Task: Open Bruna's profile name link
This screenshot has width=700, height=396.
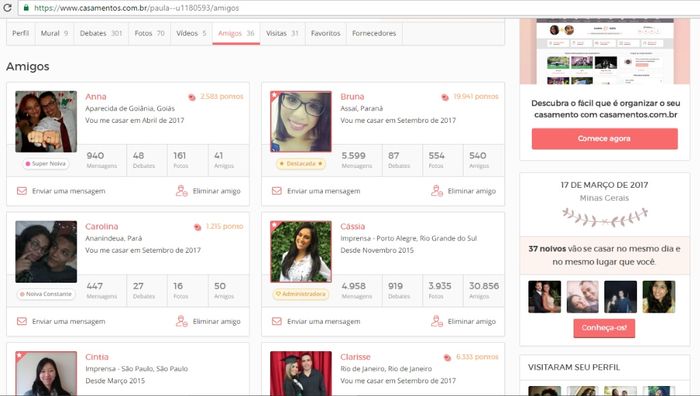Action: point(352,96)
